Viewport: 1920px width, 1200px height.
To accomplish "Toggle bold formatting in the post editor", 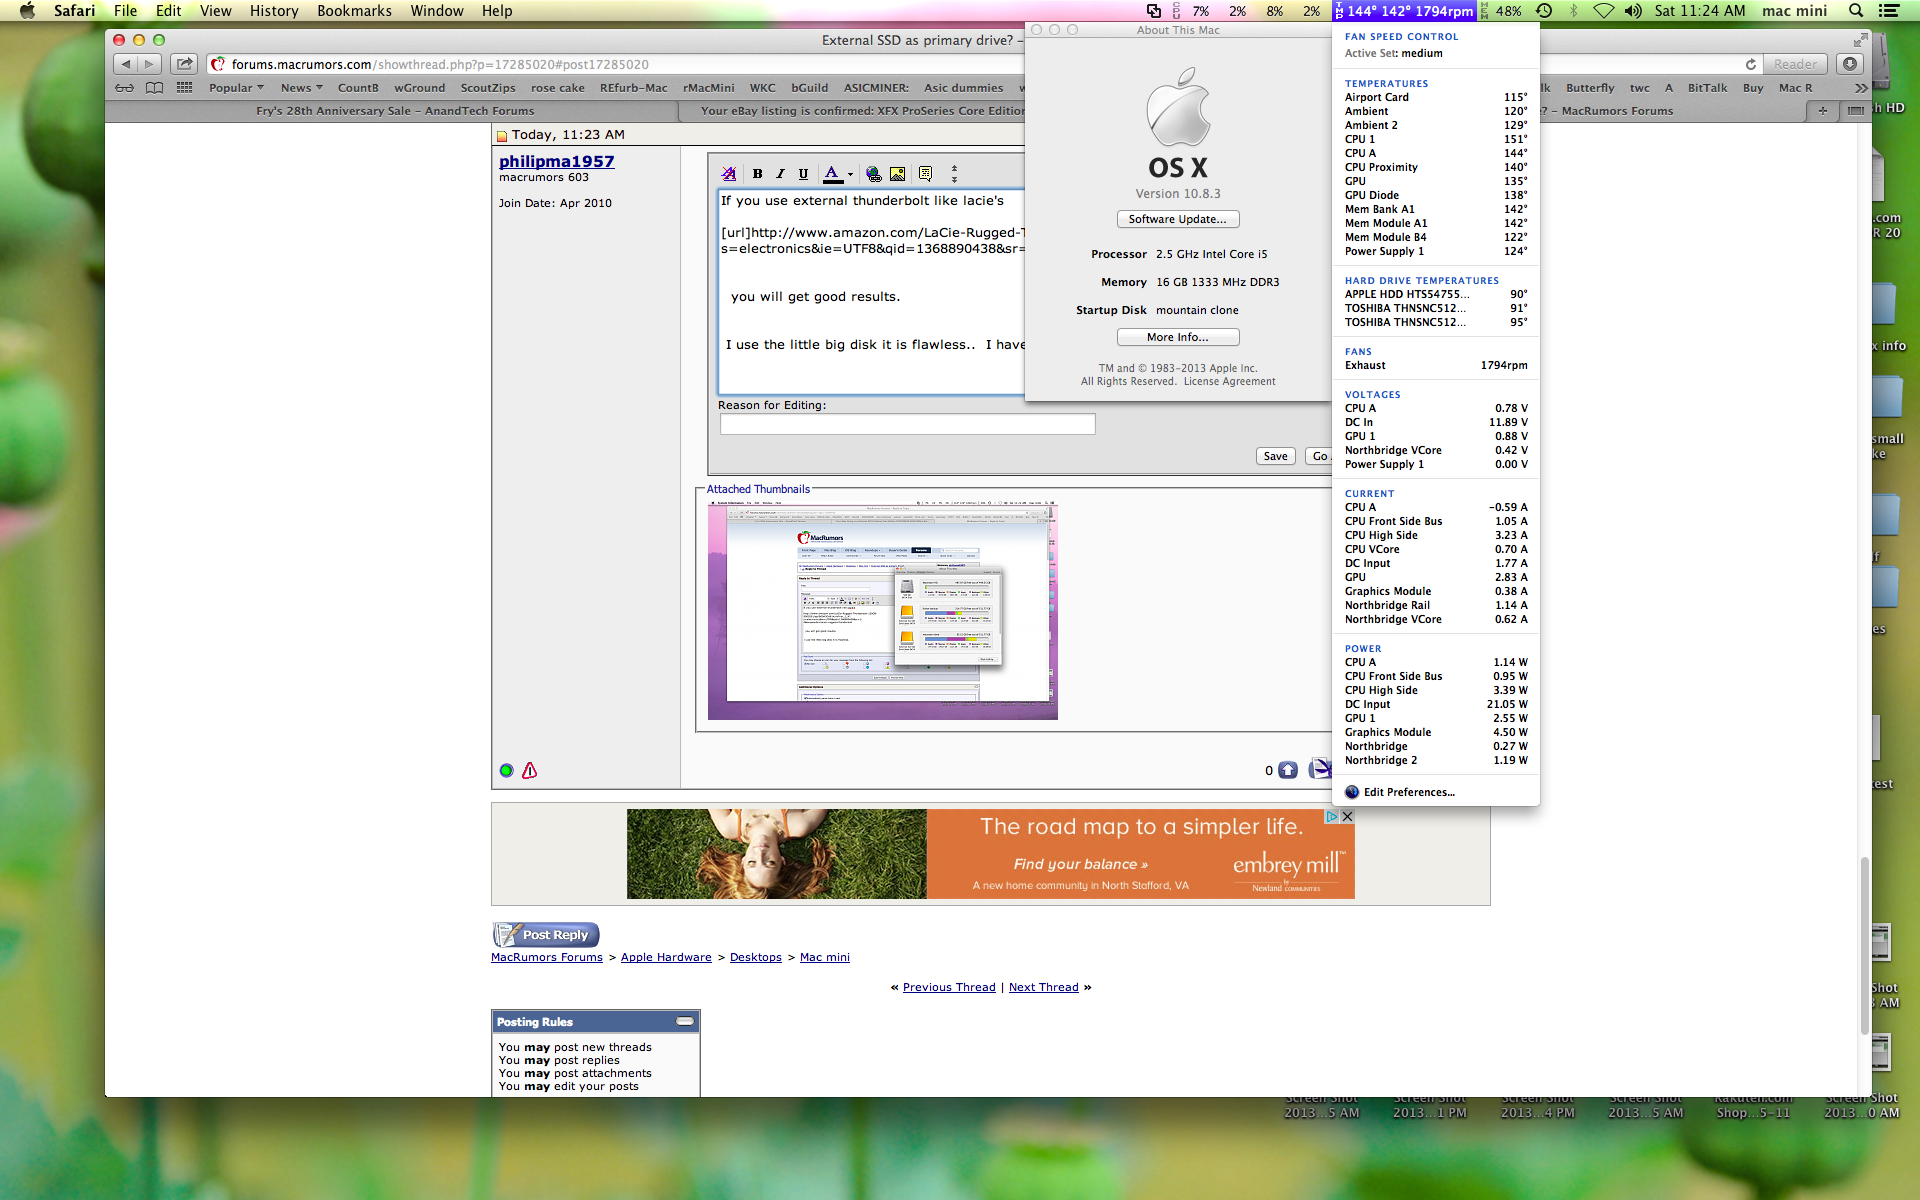I will (x=757, y=174).
